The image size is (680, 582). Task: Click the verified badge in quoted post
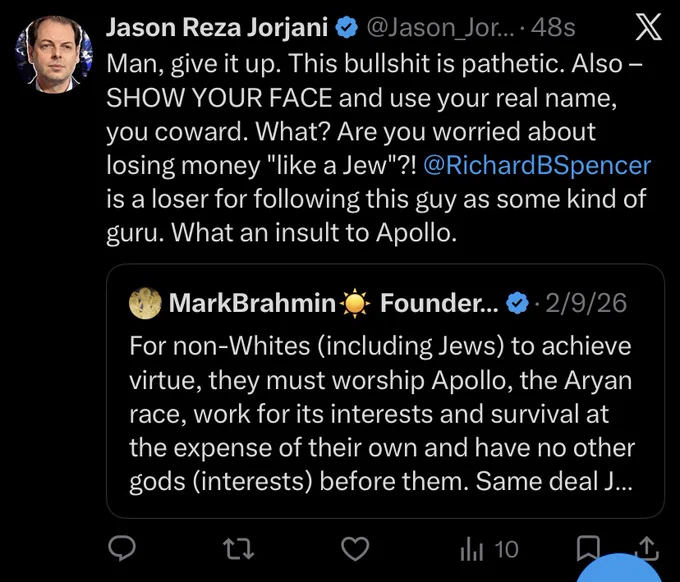[518, 303]
